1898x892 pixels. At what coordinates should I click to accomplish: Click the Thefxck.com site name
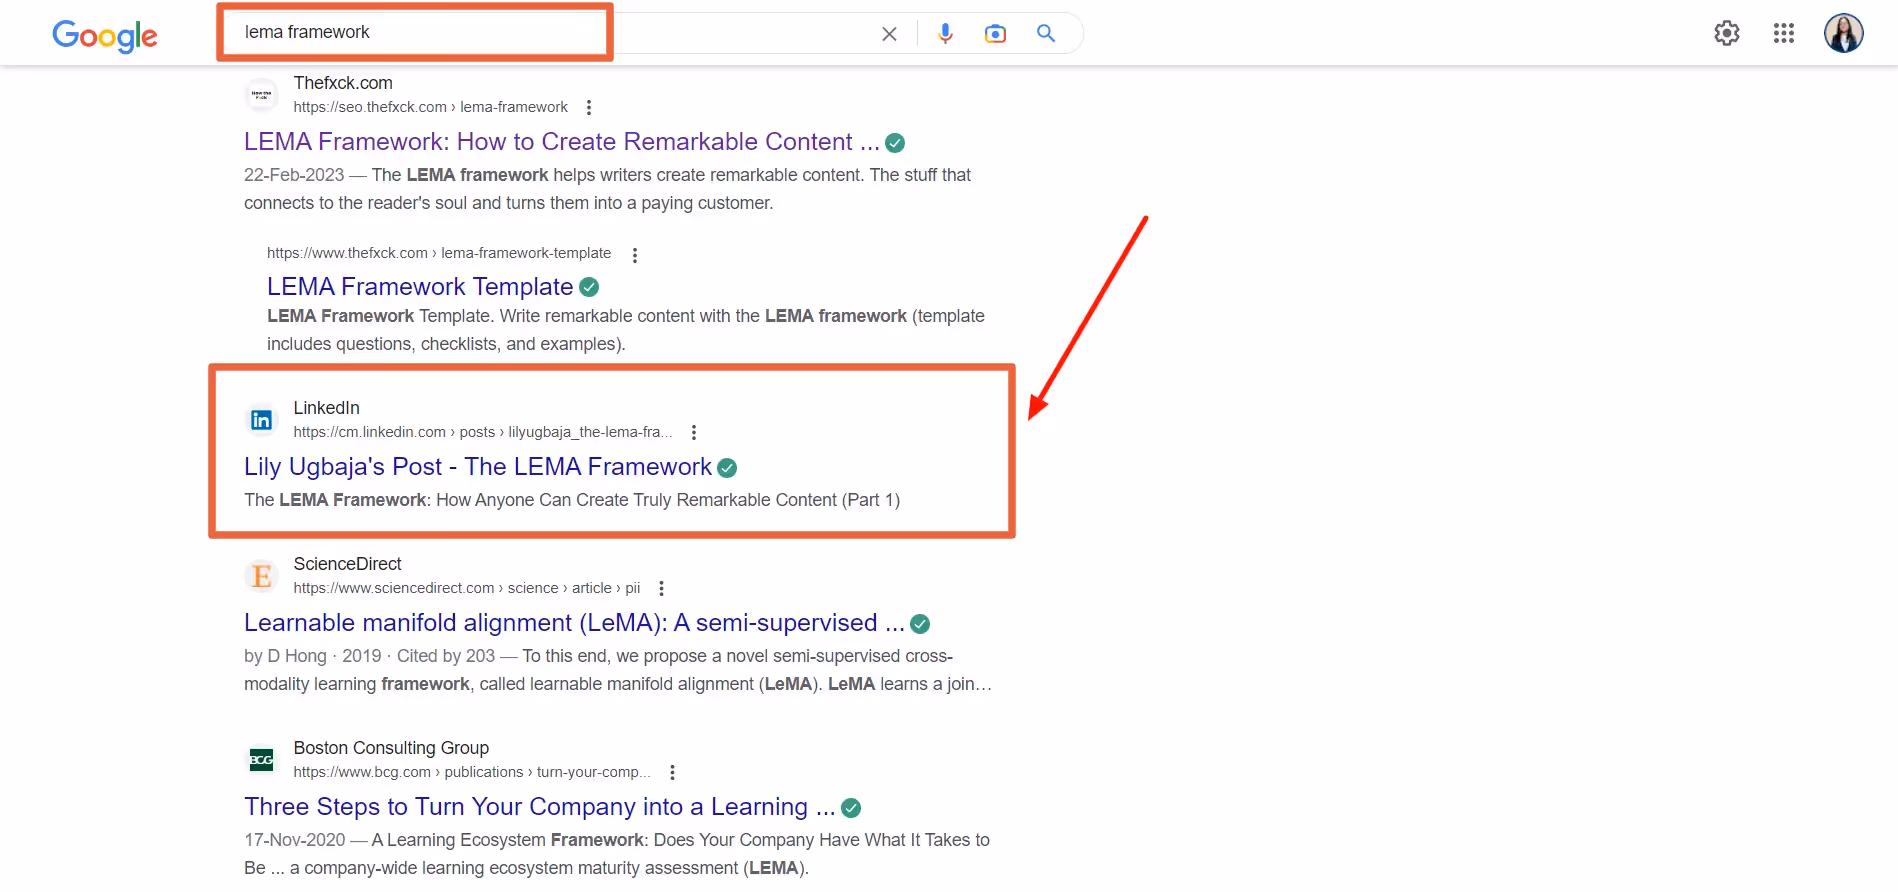pos(343,83)
